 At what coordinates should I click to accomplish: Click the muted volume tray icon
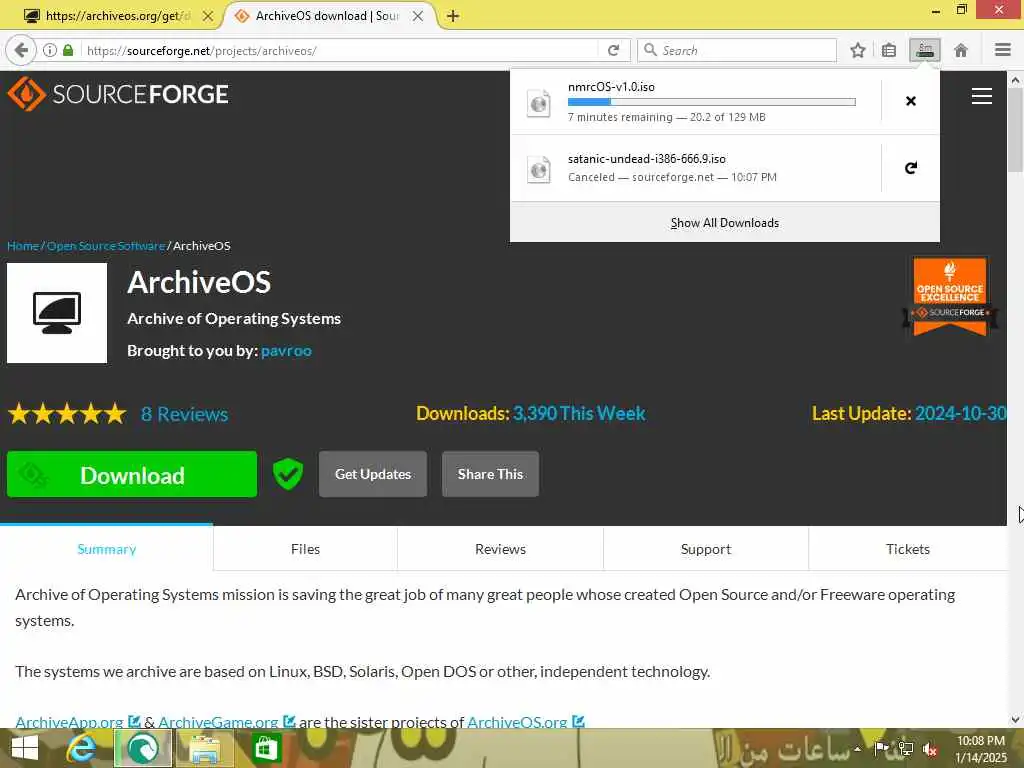(x=929, y=749)
